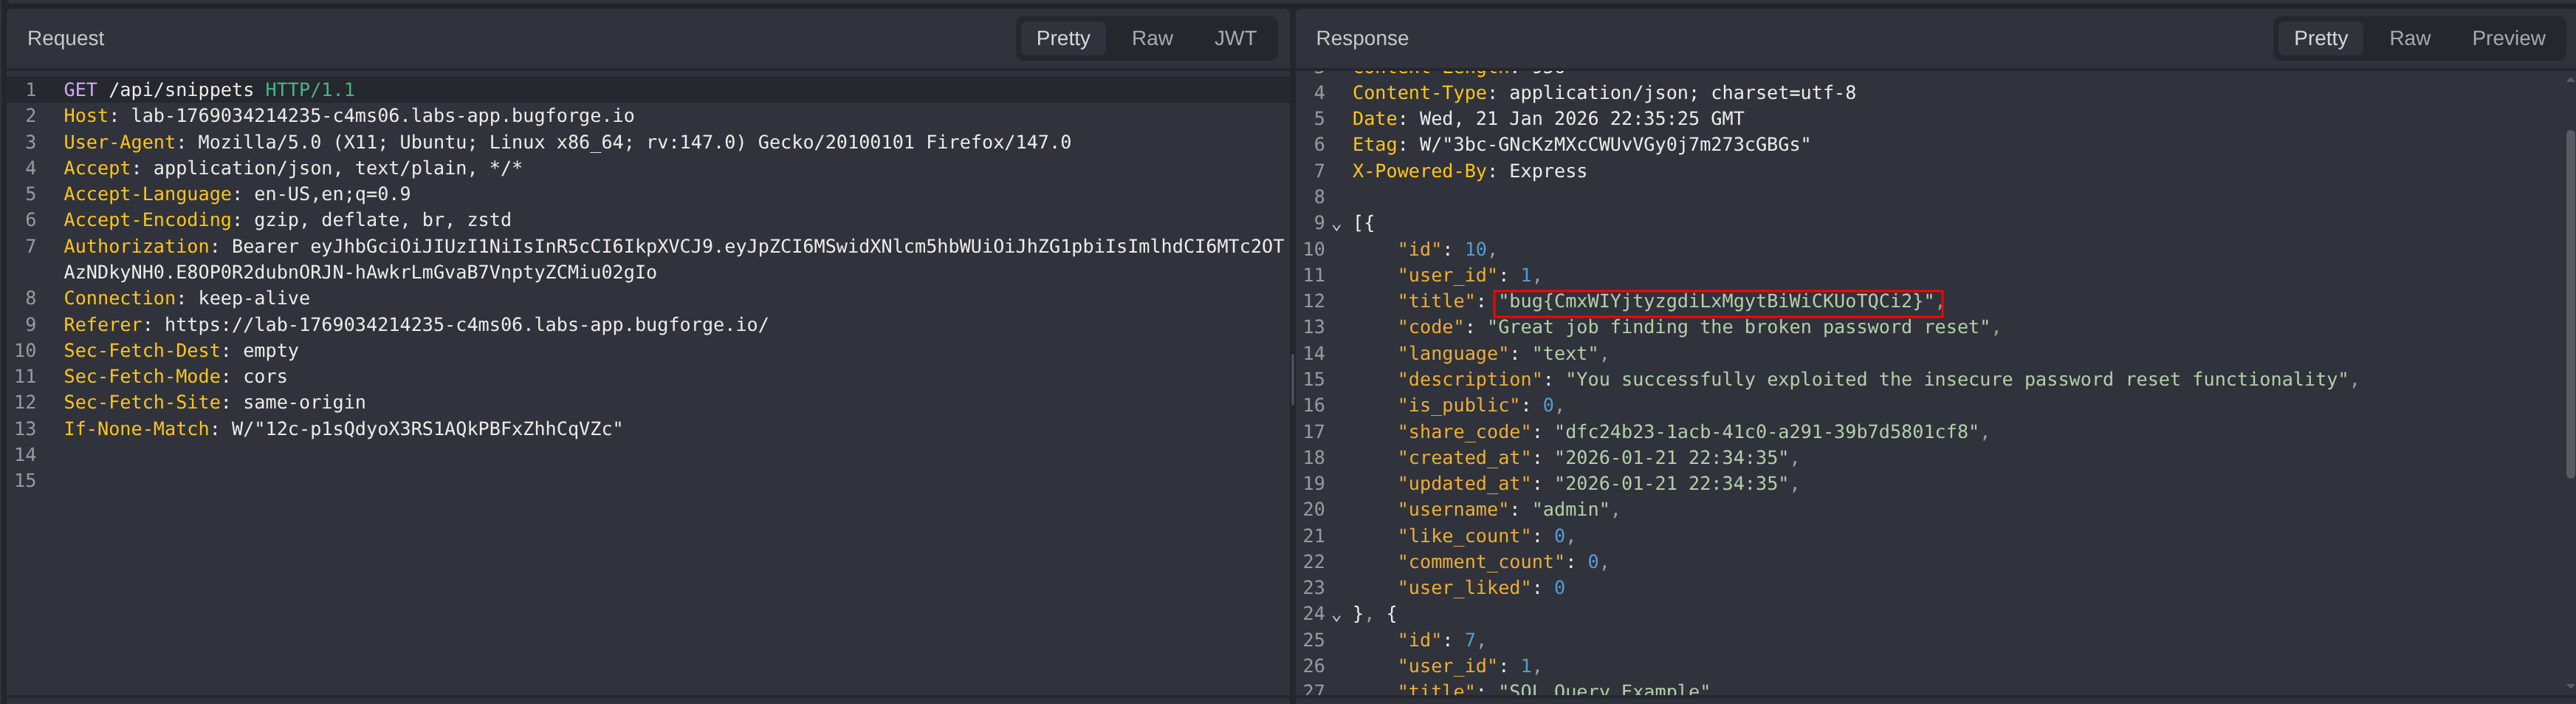This screenshot has width=2576, height=704.
Task: Switch Request view to Raw tab
Action: pos(1151,38)
